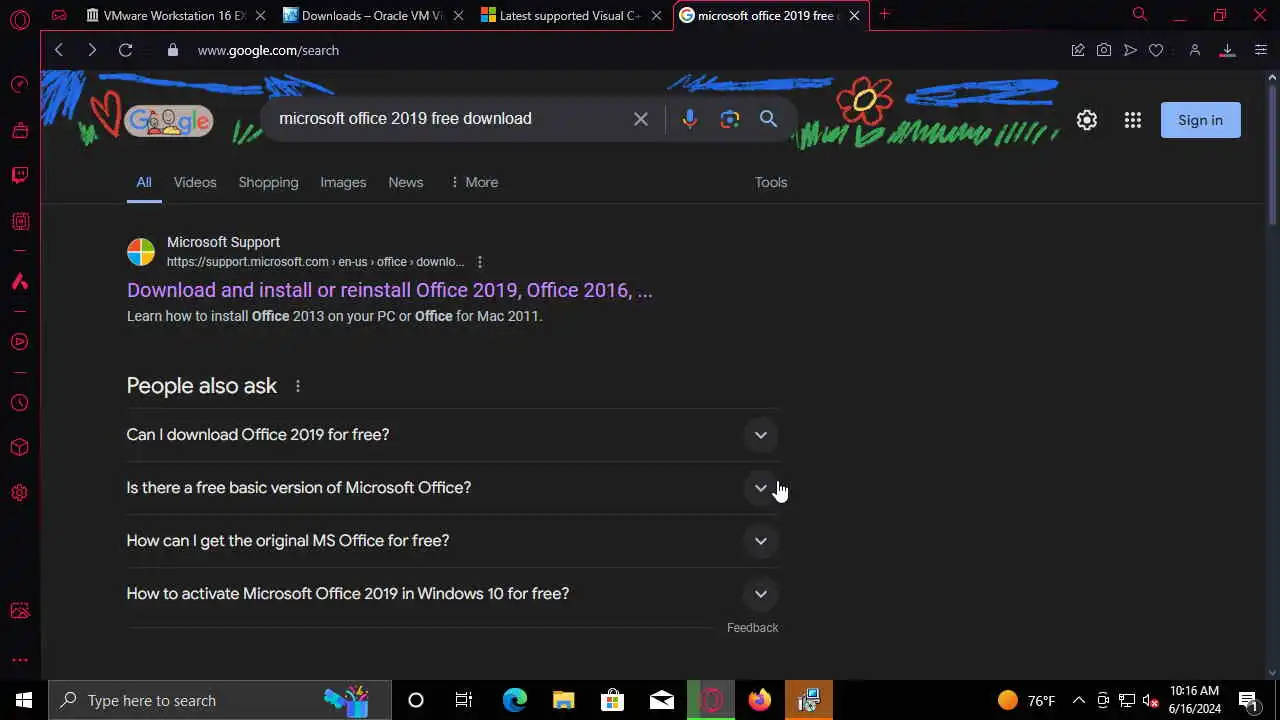This screenshot has width=1280, height=720.
Task: Switch to the News tab
Action: pos(406,182)
